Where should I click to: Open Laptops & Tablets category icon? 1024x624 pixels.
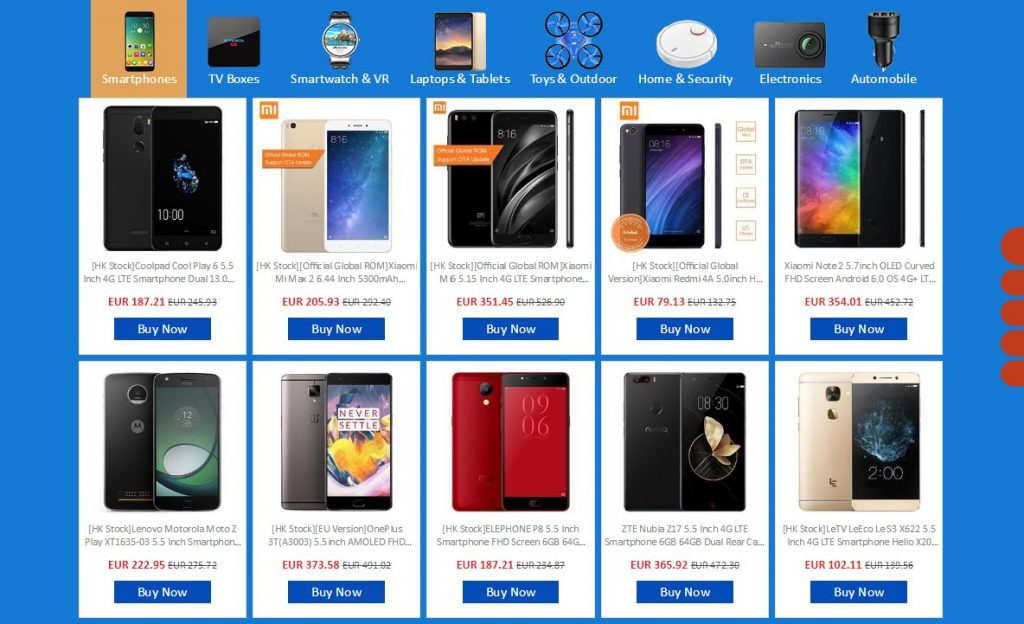click(460, 41)
